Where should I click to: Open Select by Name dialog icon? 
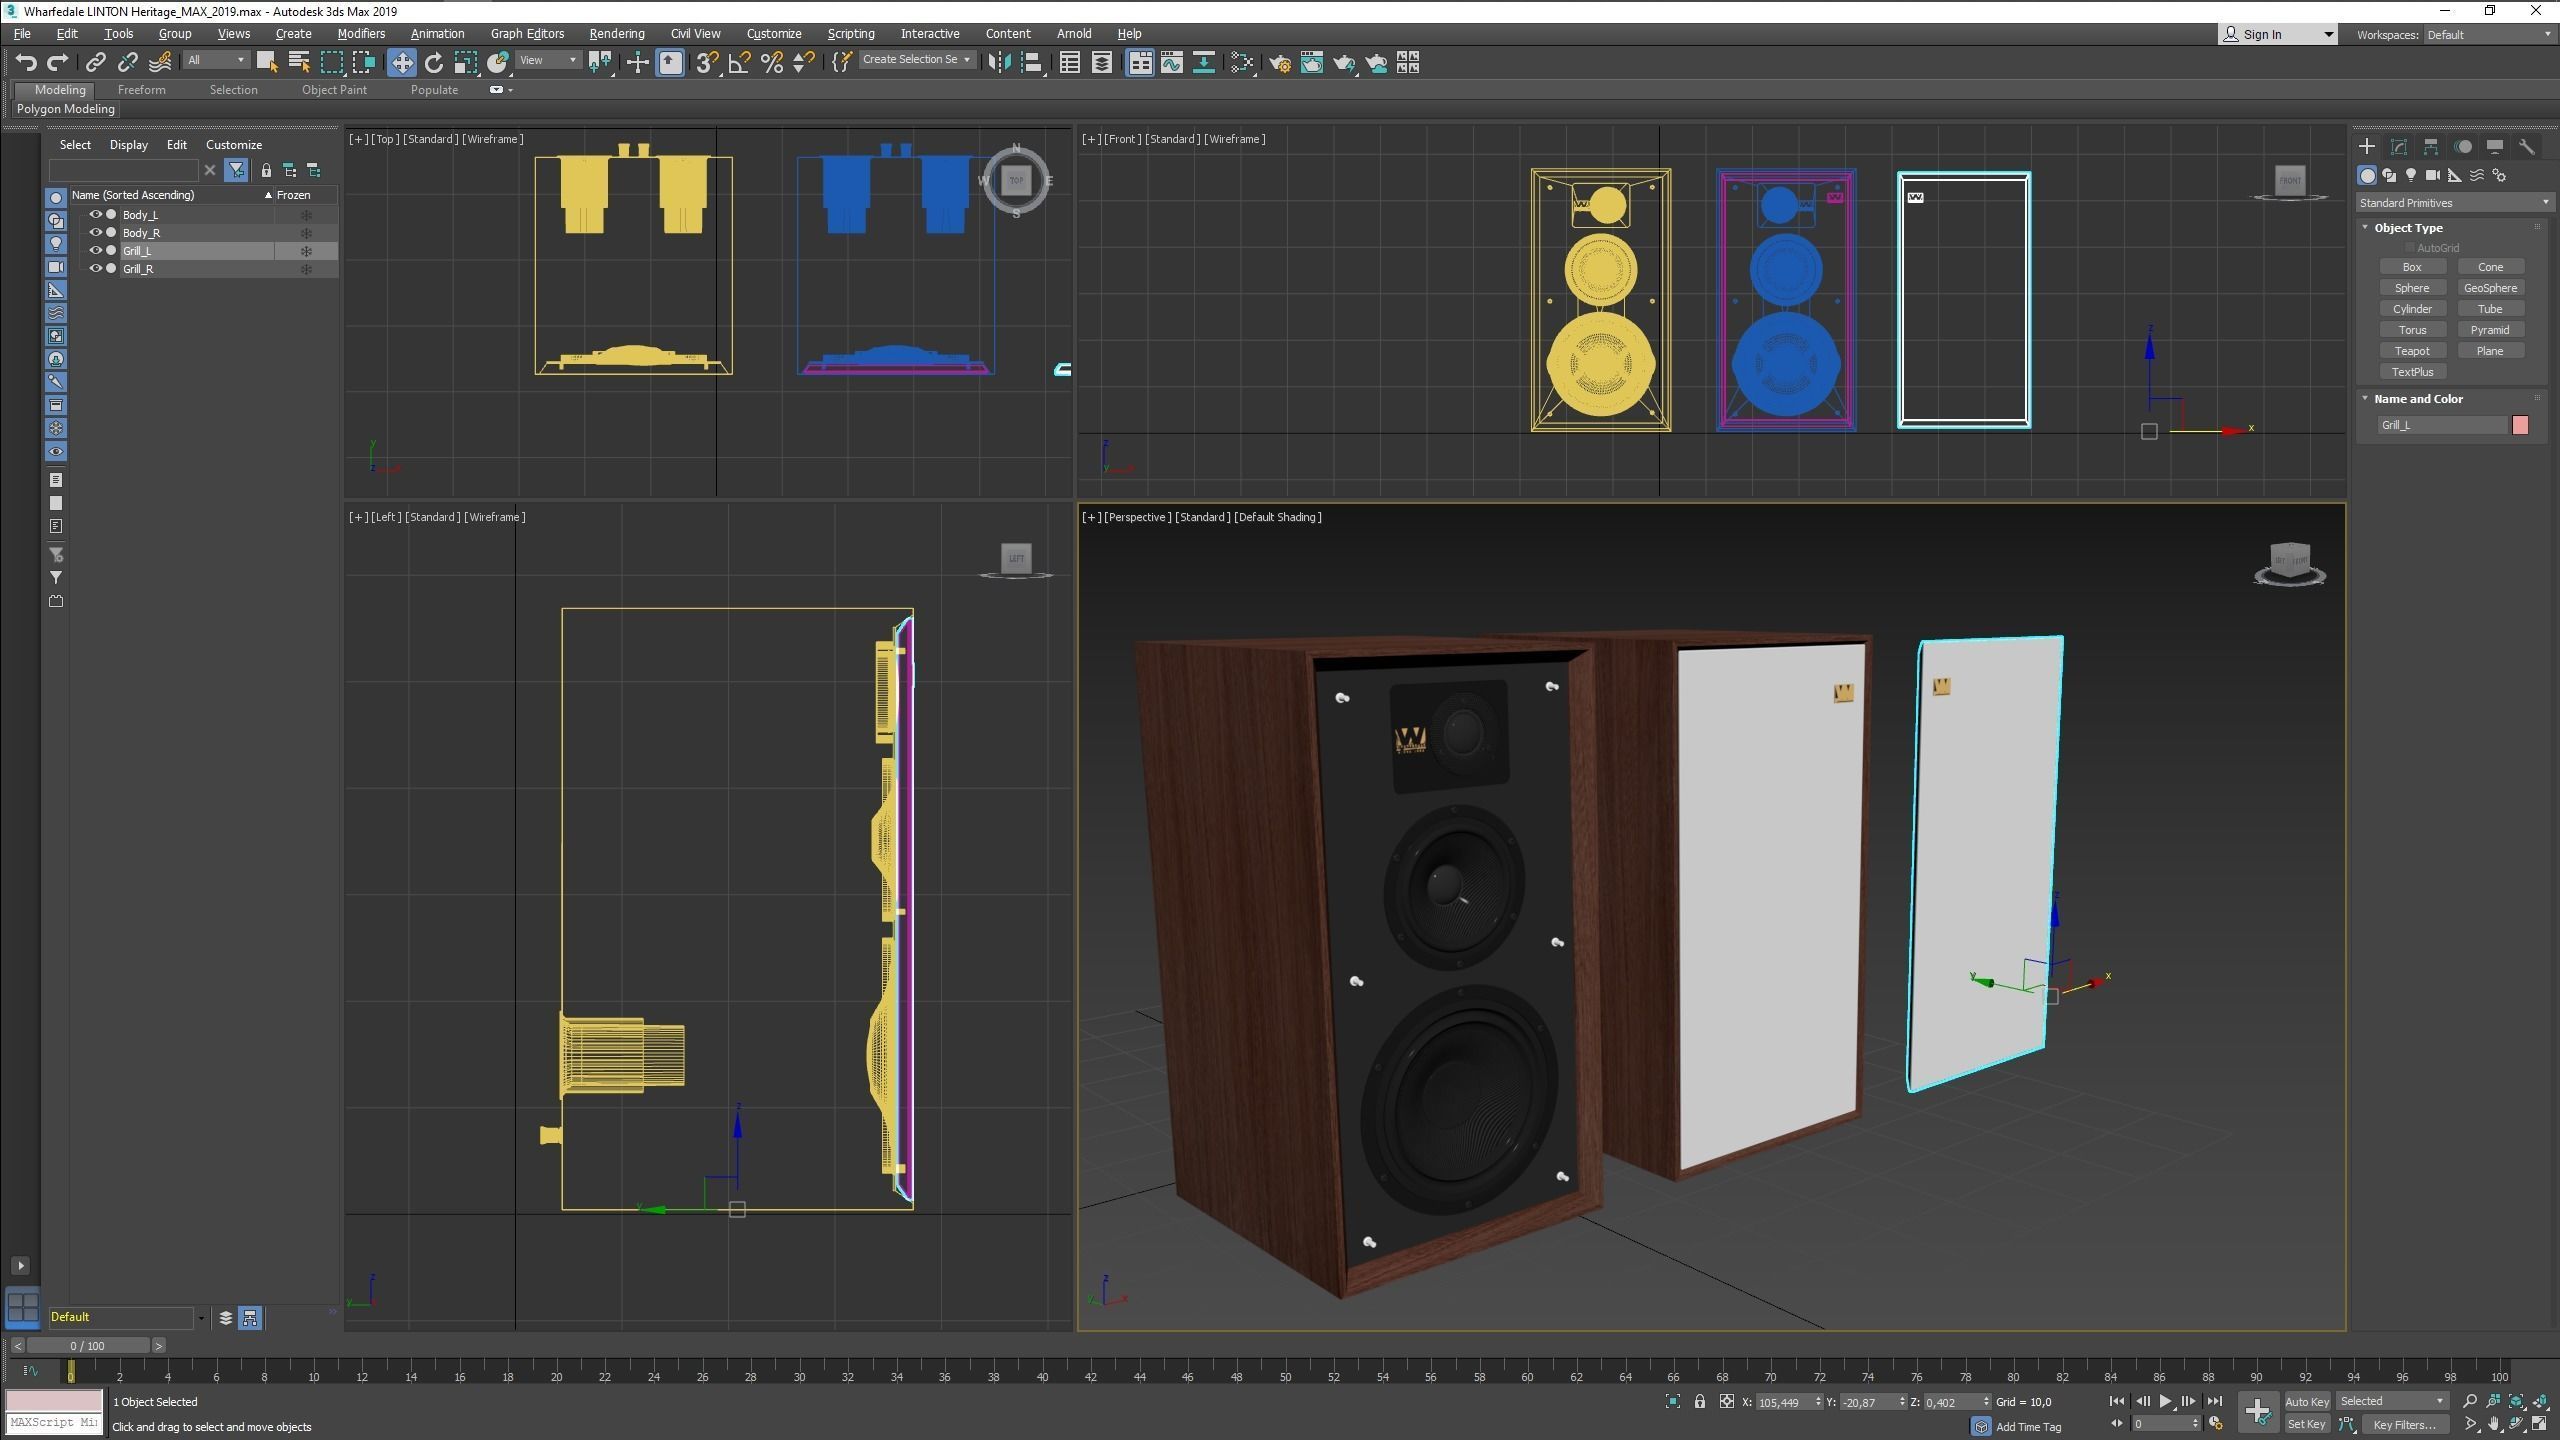click(299, 63)
